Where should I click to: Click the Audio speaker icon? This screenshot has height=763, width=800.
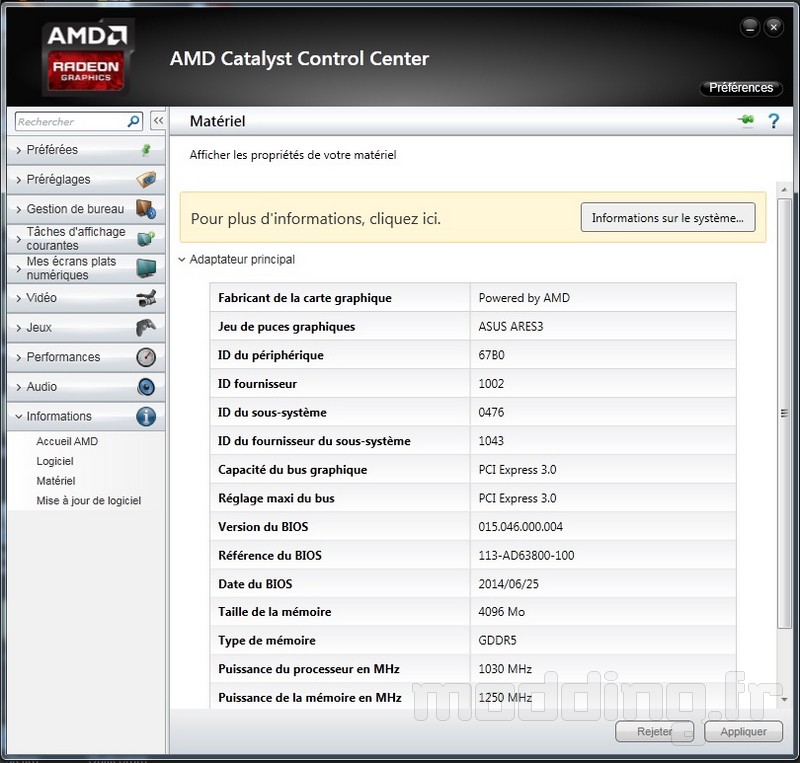point(146,387)
